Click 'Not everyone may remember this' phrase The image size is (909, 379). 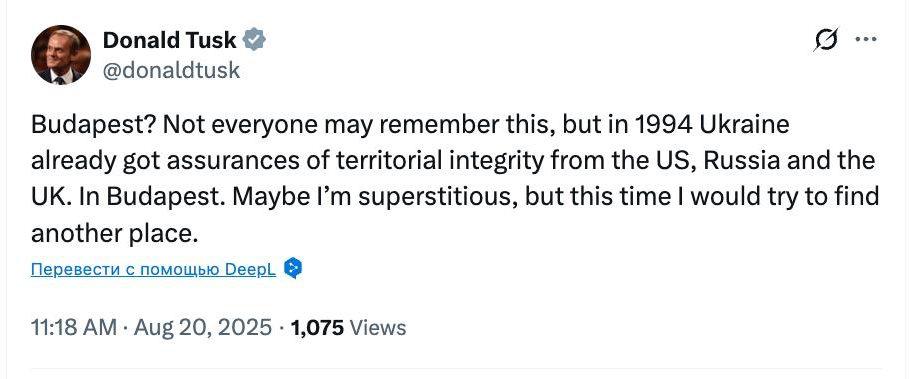click(x=329, y=125)
